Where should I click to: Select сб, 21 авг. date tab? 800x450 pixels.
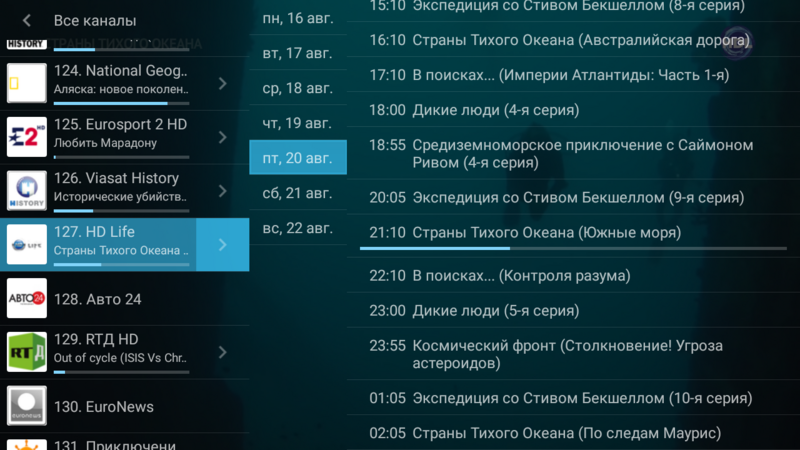(298, 193)
